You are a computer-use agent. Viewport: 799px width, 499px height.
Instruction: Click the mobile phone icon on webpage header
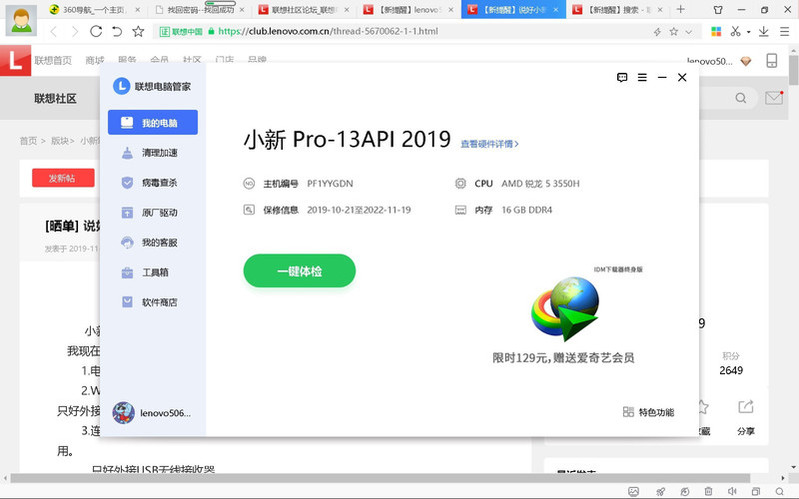click(771, 61)
